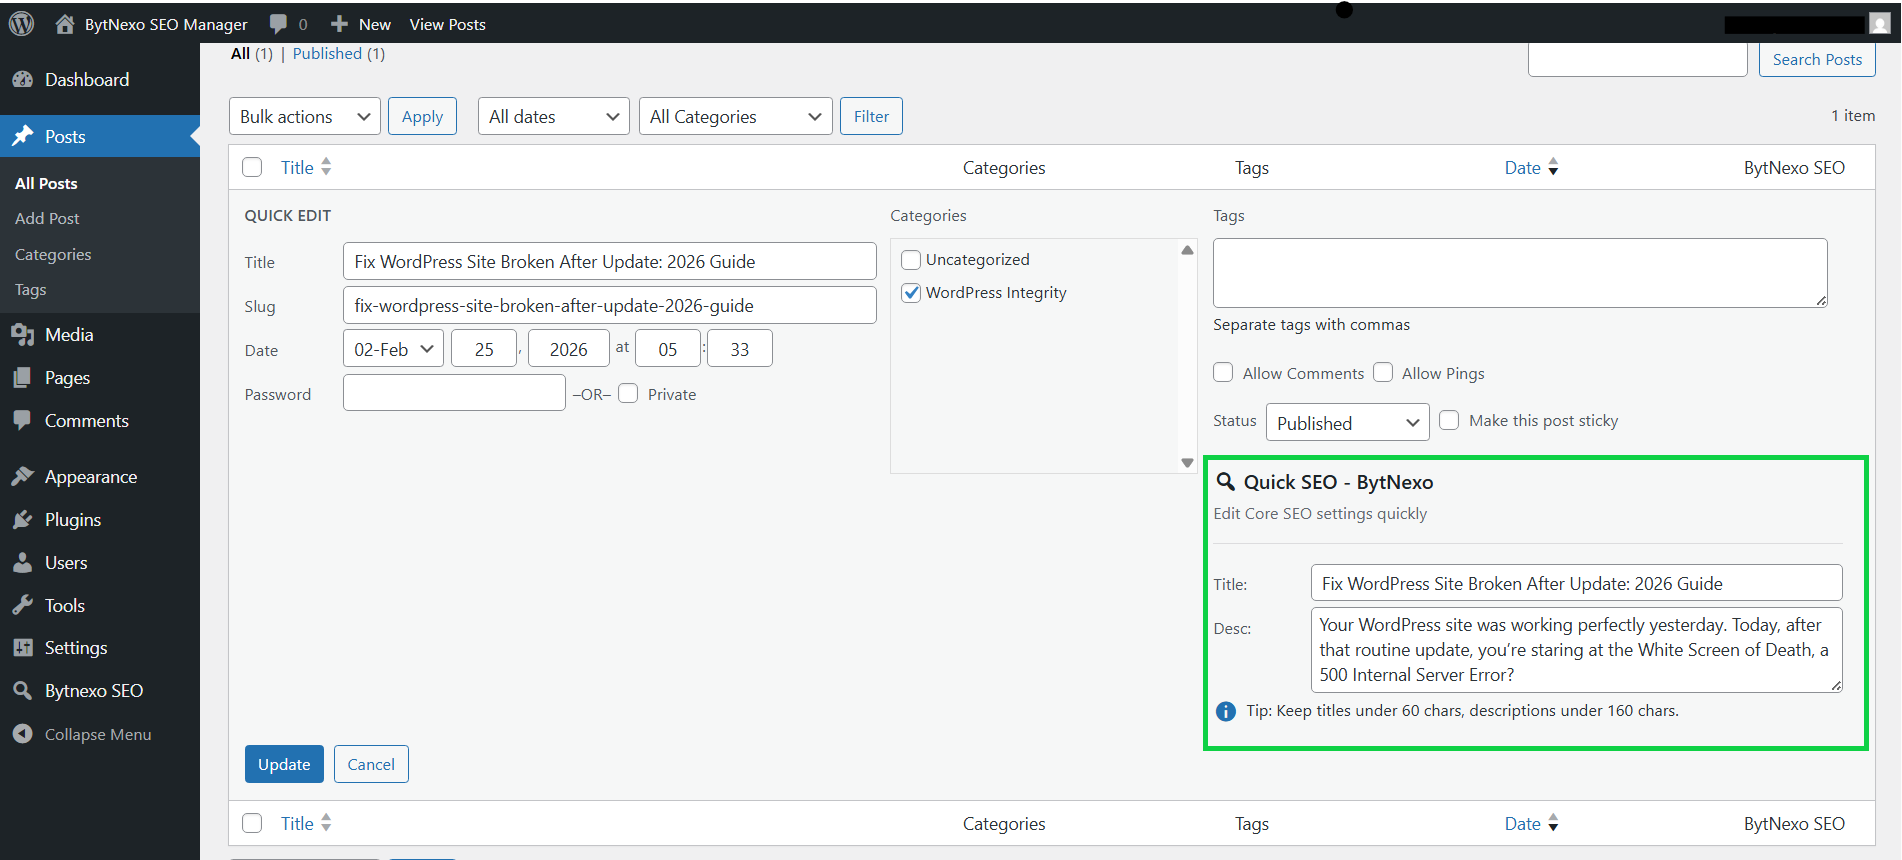
Task: Open the Status Published dropdown
Action: [x=1347, y=423]
